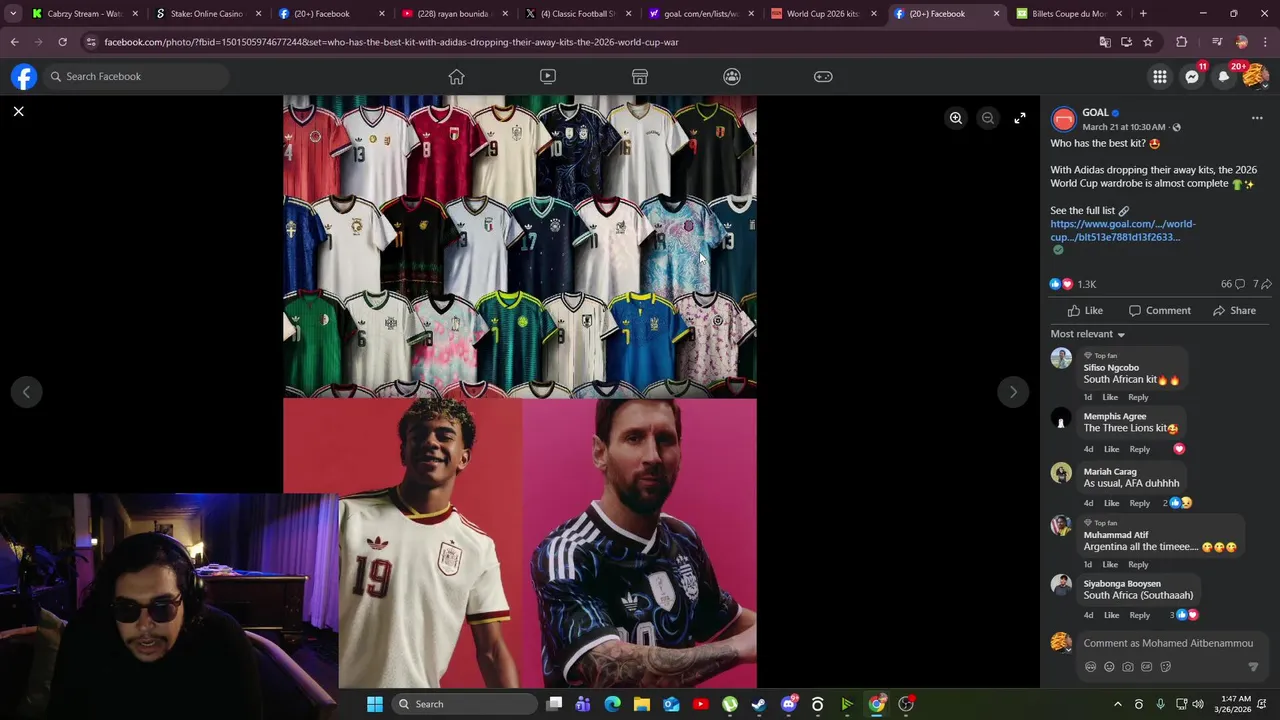Viewport: 1280px width, 720px height.
Task: Reply to Mariah Carag's comment
Action: [x=1139, y=504]
